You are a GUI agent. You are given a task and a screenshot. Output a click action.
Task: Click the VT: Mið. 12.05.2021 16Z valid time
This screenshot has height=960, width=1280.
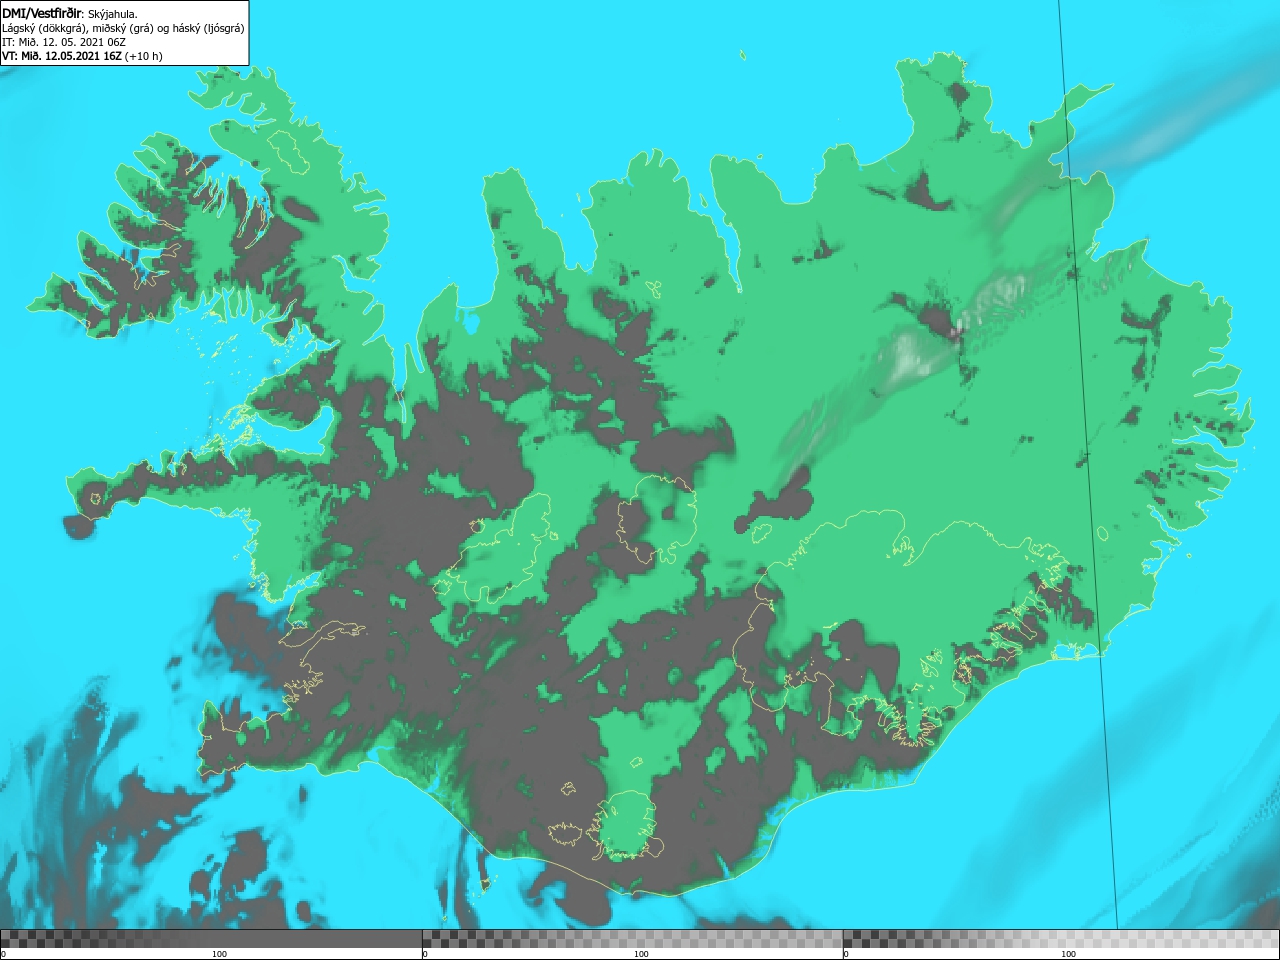62,56
